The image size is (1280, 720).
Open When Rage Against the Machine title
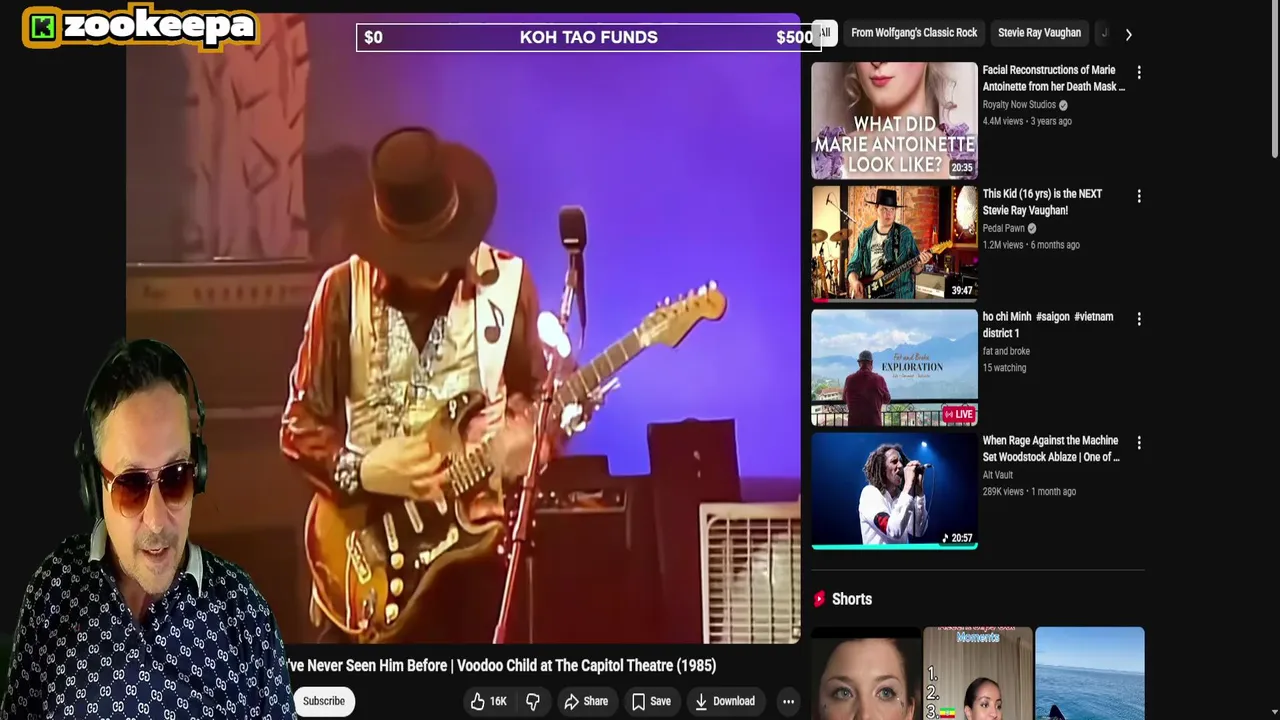(x=1050, y=448)
